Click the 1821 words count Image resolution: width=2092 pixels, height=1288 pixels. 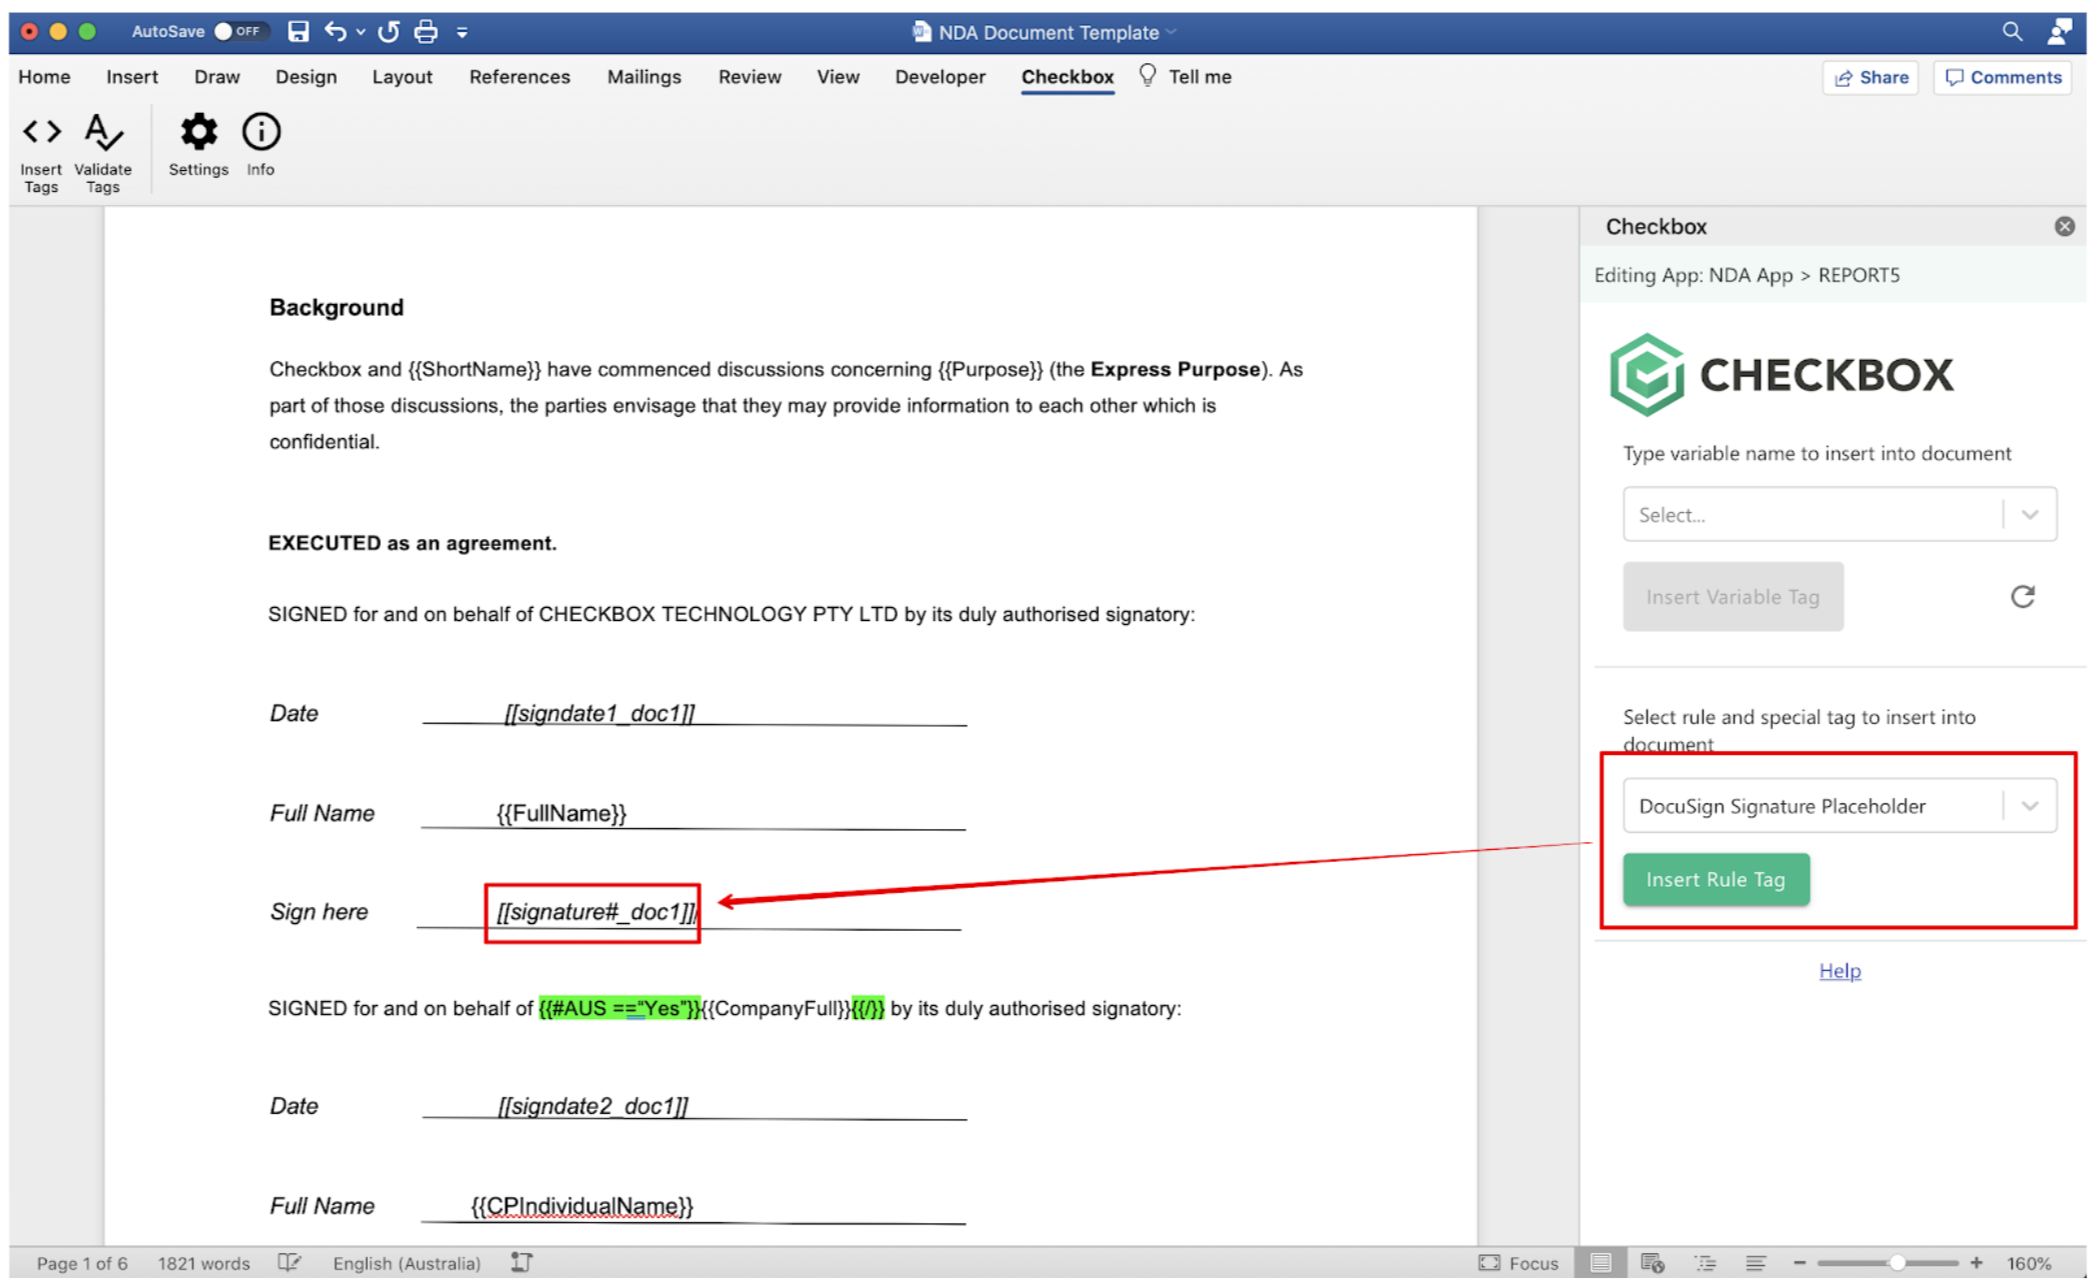pos(203,1263)
